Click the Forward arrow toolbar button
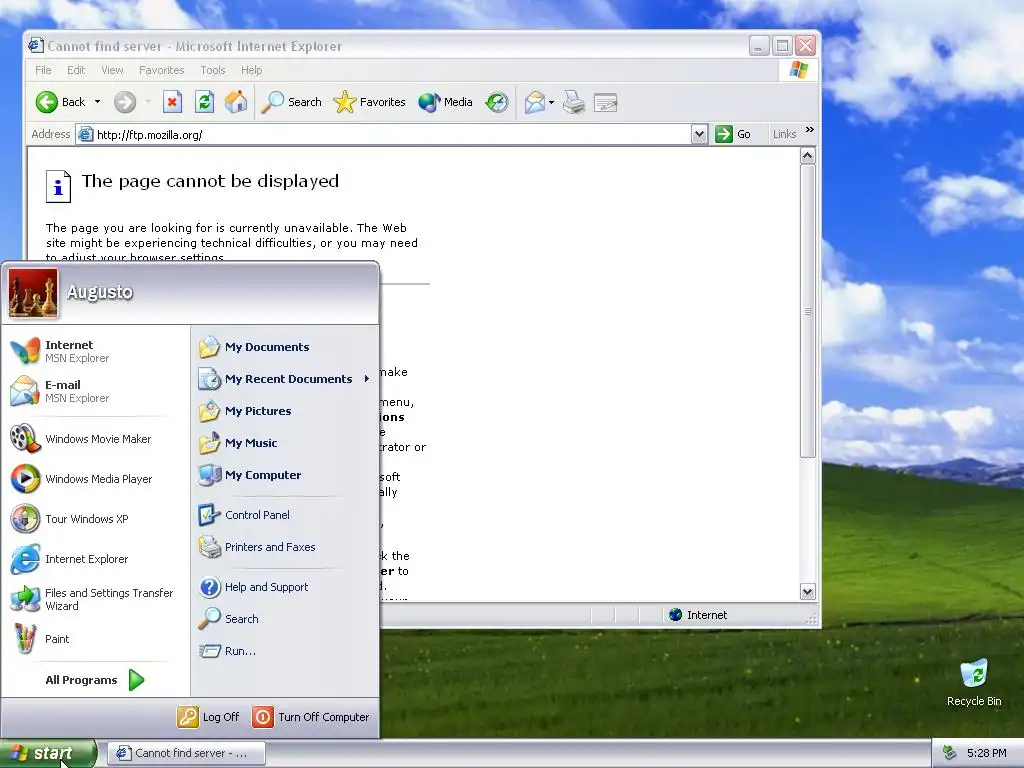1024x768 pixels. (125, 102)
